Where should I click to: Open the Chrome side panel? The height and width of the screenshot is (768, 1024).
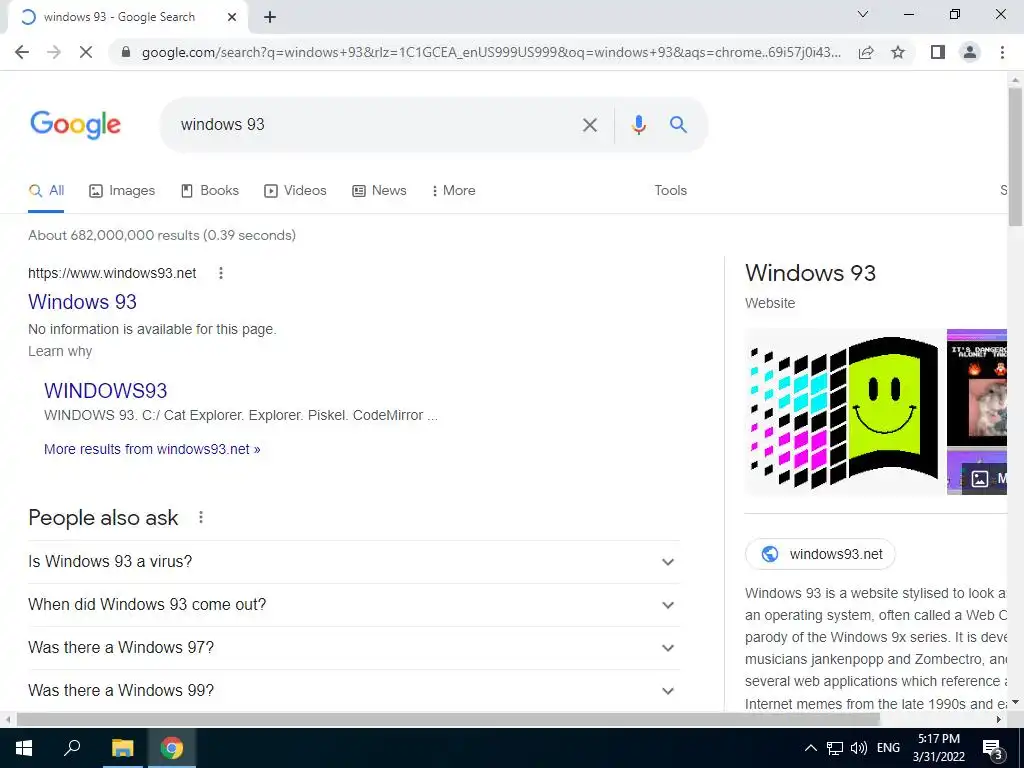(x=938, y=52)
